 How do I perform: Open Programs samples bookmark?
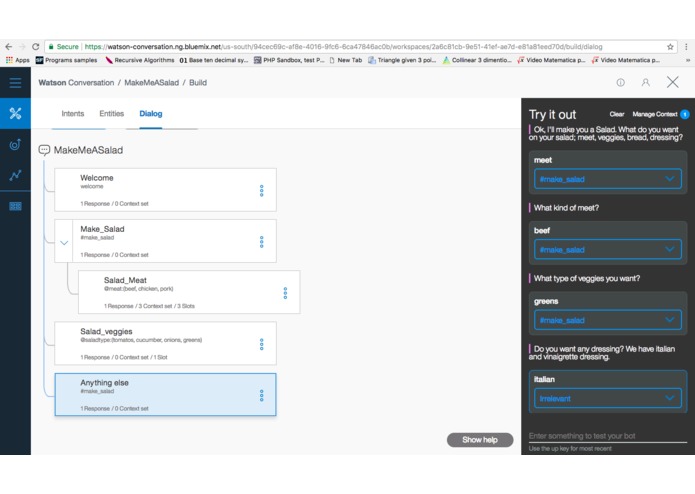click(x=66, y=60)
